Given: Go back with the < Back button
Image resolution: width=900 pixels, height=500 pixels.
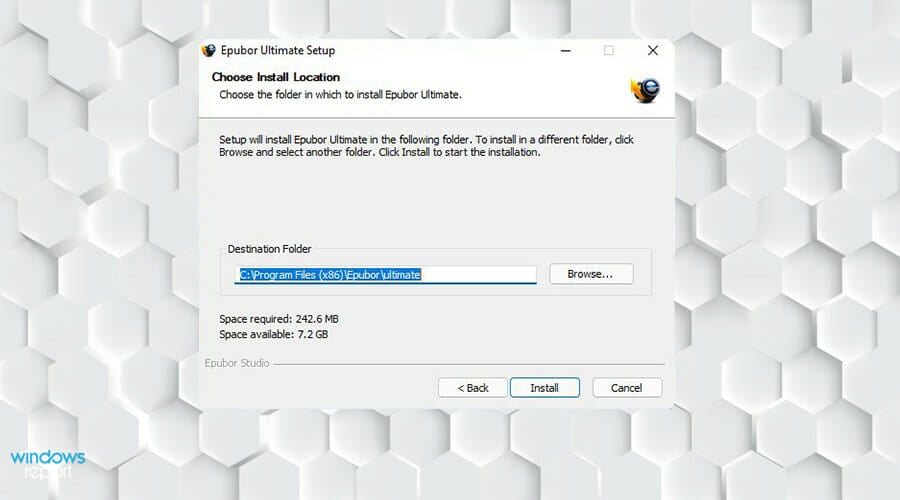Looking at the screenshot, I should pyautogui.click(x=473, y=388).
